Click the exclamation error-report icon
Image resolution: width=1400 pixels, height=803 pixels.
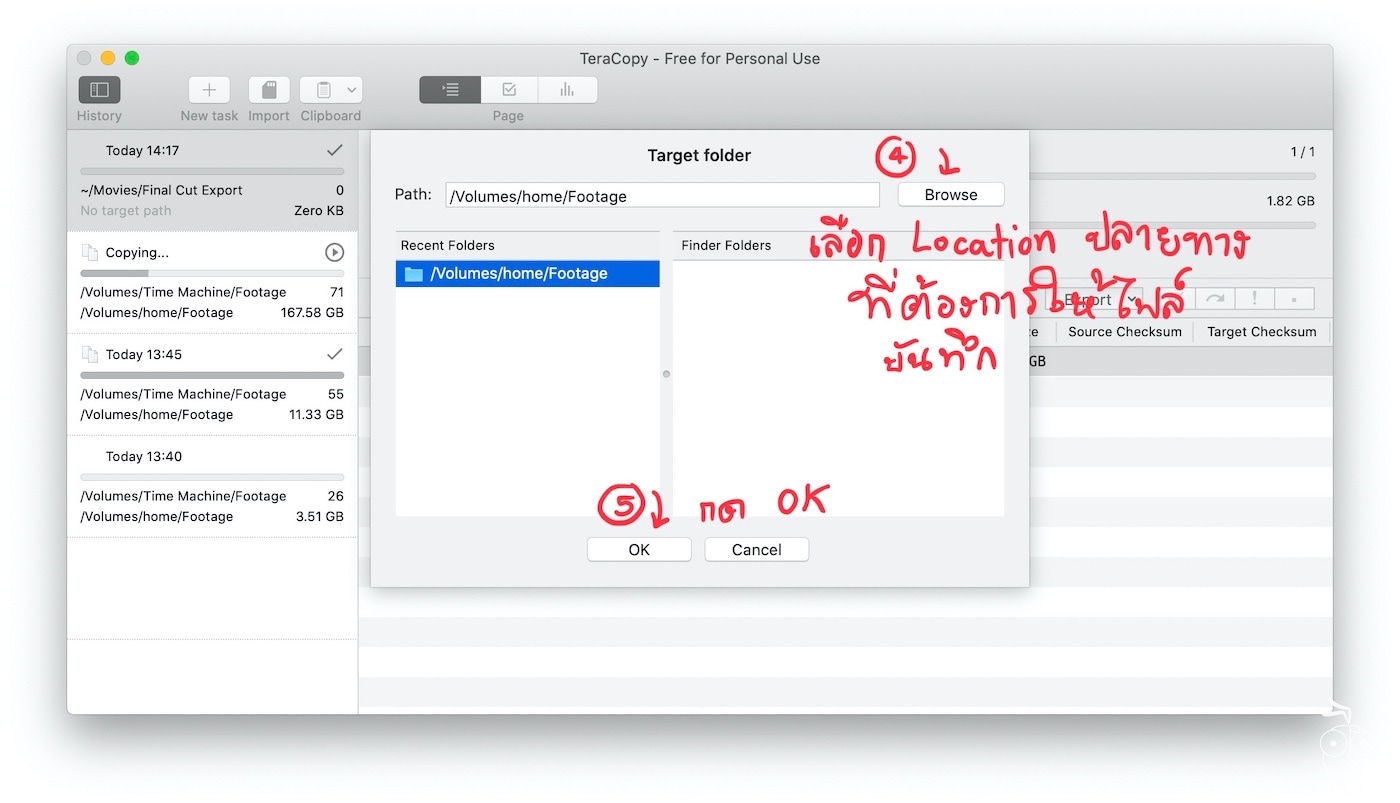(1254, 297)
